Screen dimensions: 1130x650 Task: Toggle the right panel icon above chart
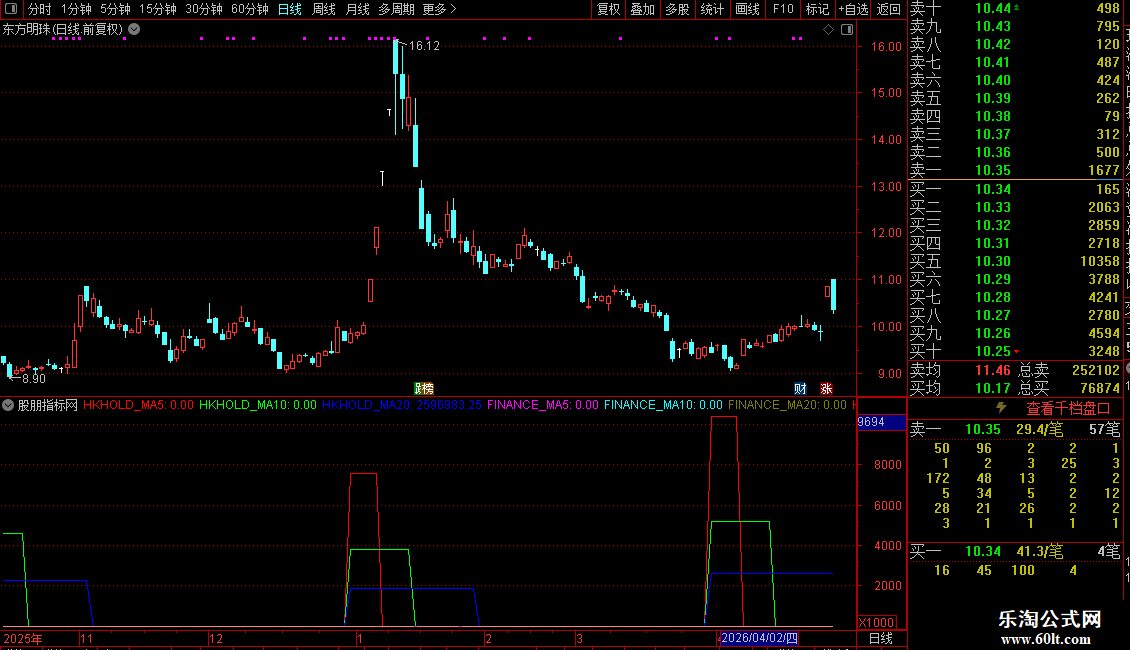[847, 30]
